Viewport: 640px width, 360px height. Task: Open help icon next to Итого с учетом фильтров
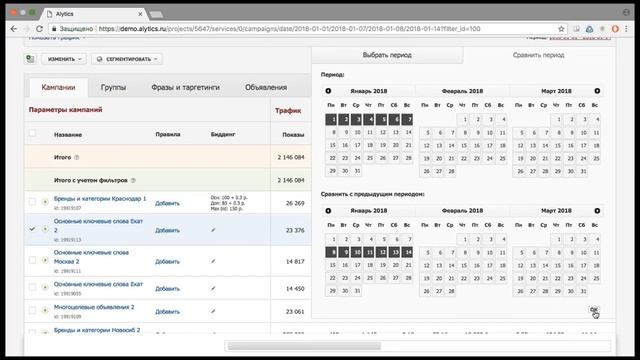coord(133,180)
